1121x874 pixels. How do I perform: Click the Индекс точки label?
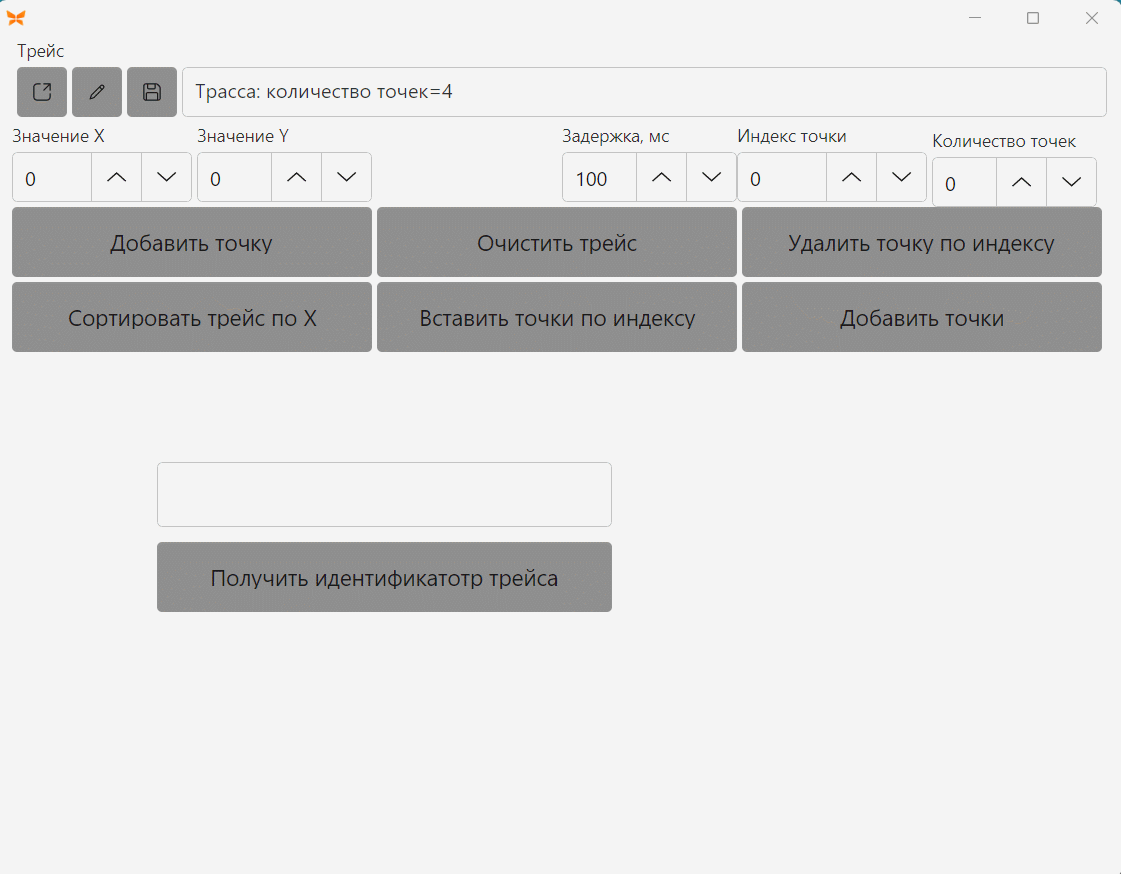pyautogui.click(x=791, y=136)
